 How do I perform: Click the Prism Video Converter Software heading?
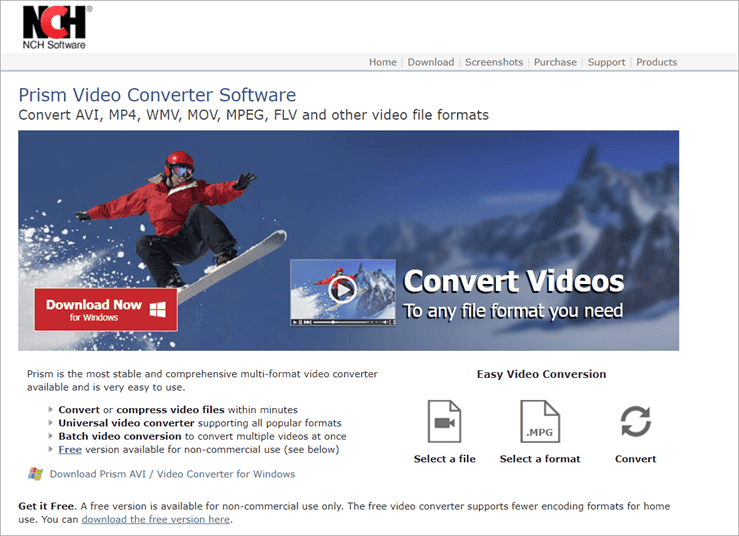[157, 95]
